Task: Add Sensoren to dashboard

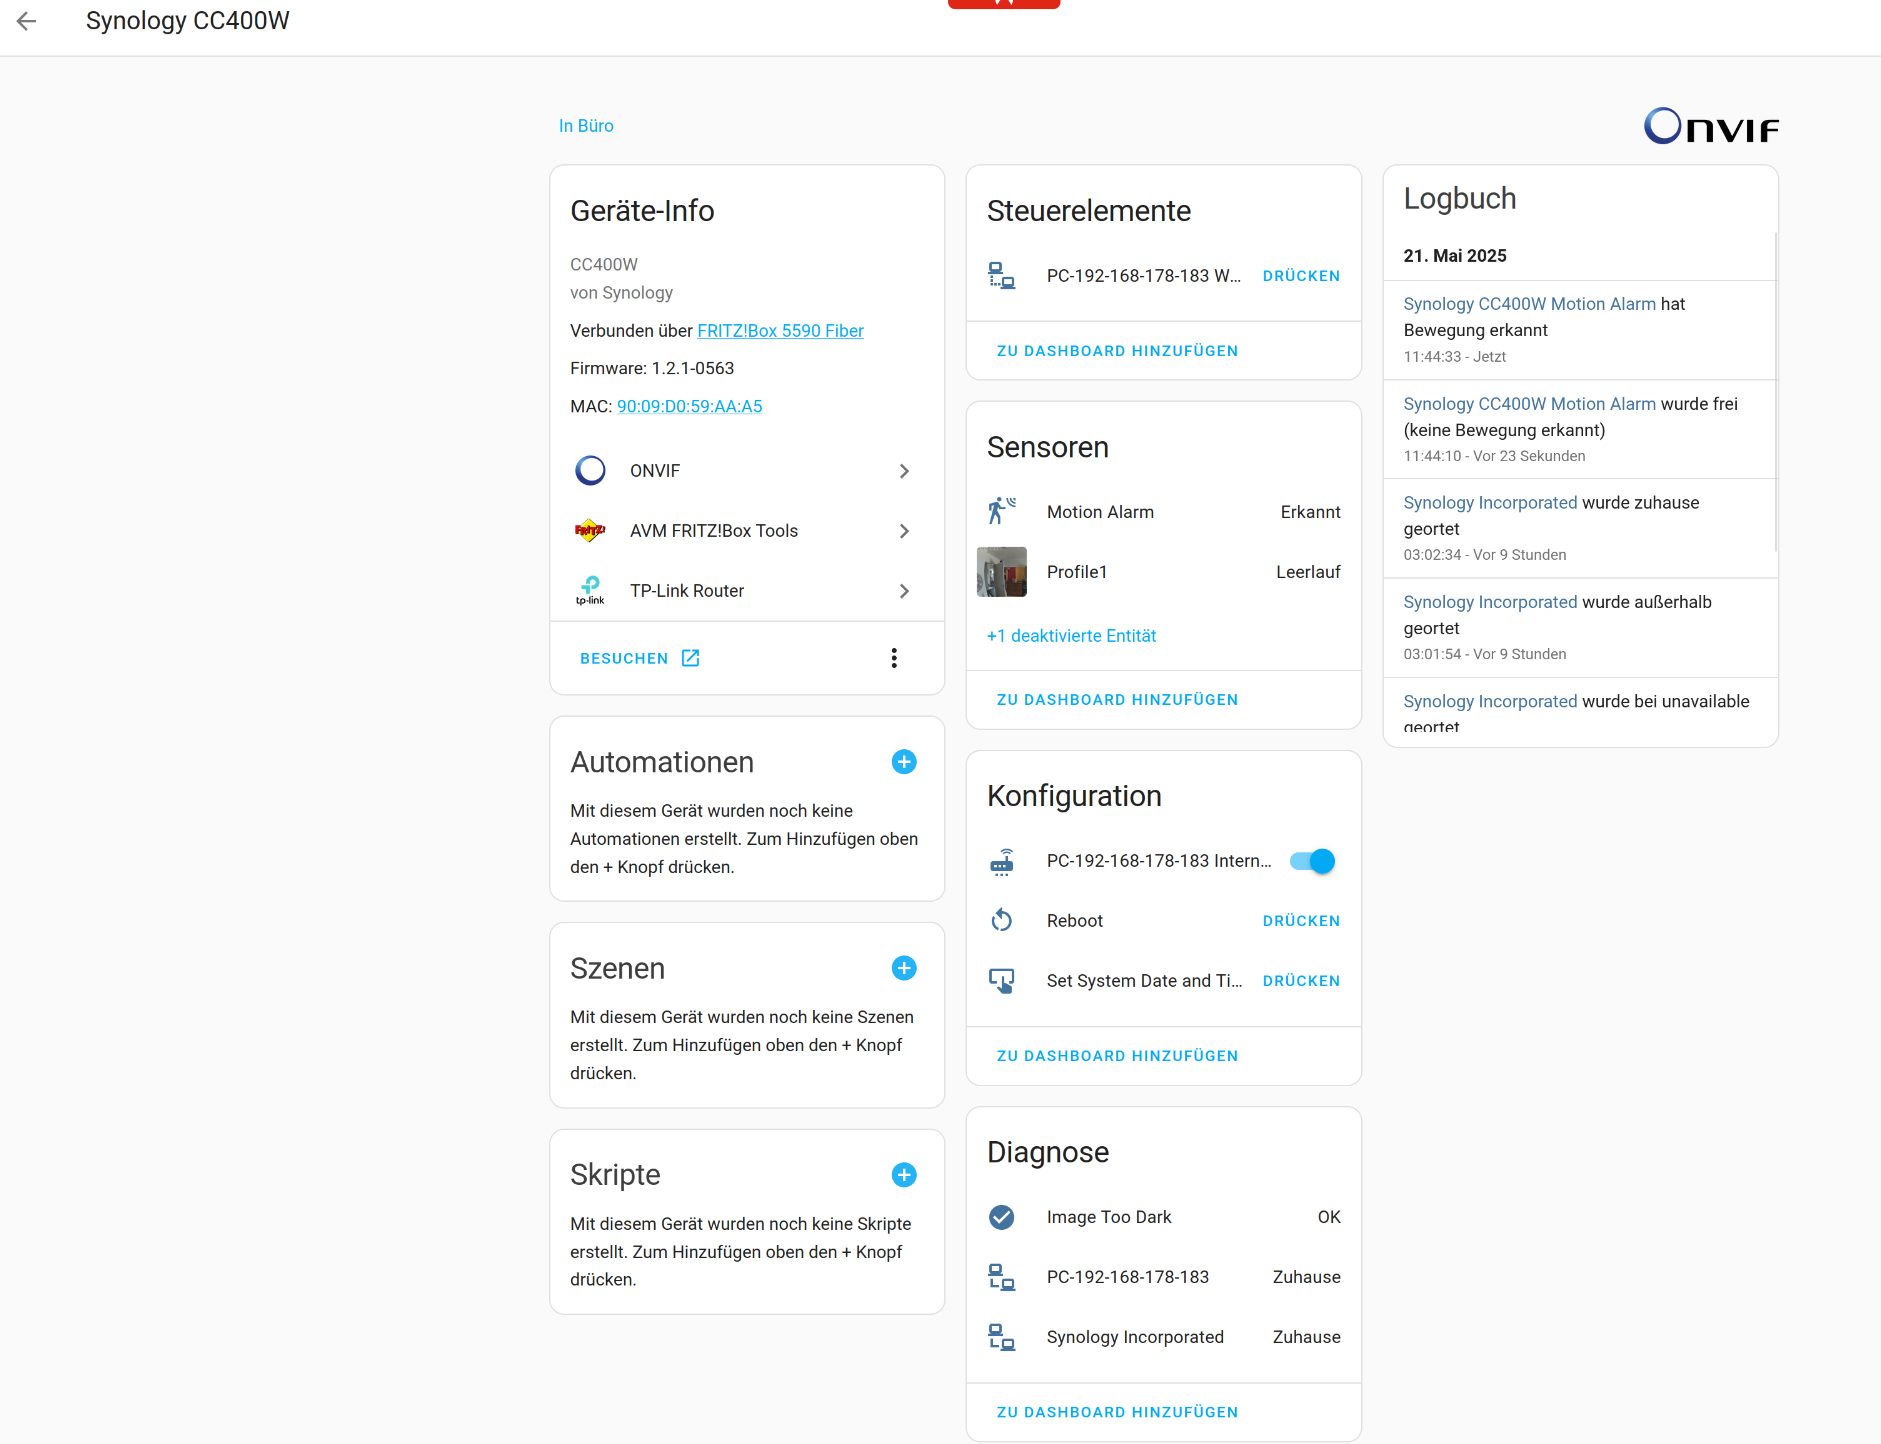Action: 1117,700
